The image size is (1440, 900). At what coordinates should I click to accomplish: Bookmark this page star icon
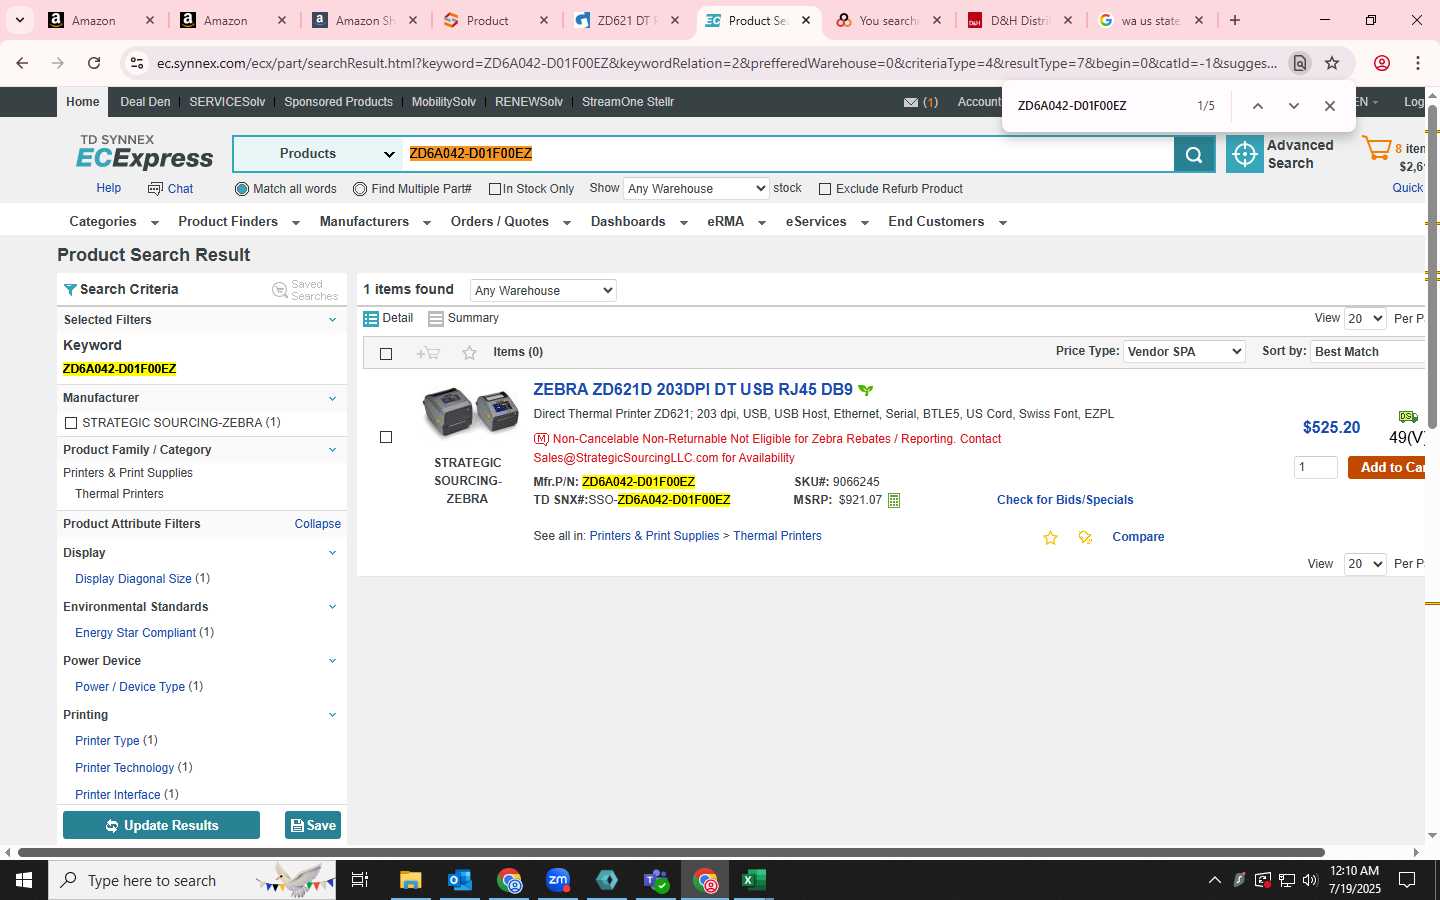coord(1332,63)
